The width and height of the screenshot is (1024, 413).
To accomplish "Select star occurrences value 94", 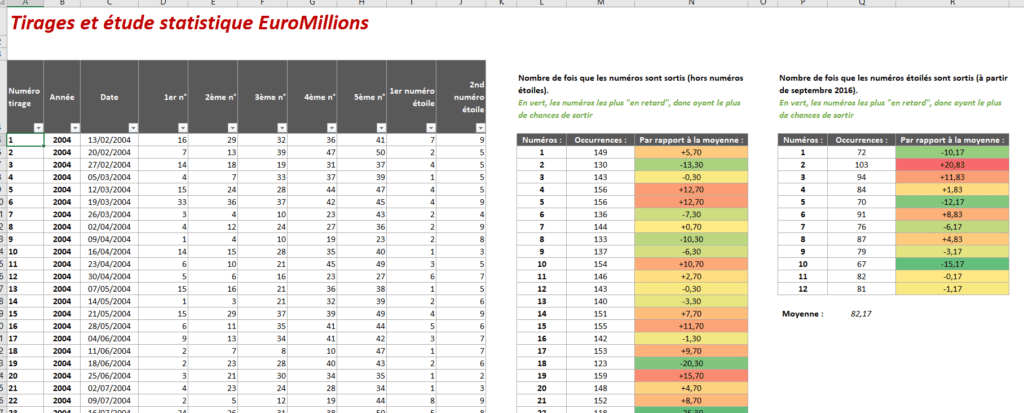I will (x=861, y=177).
